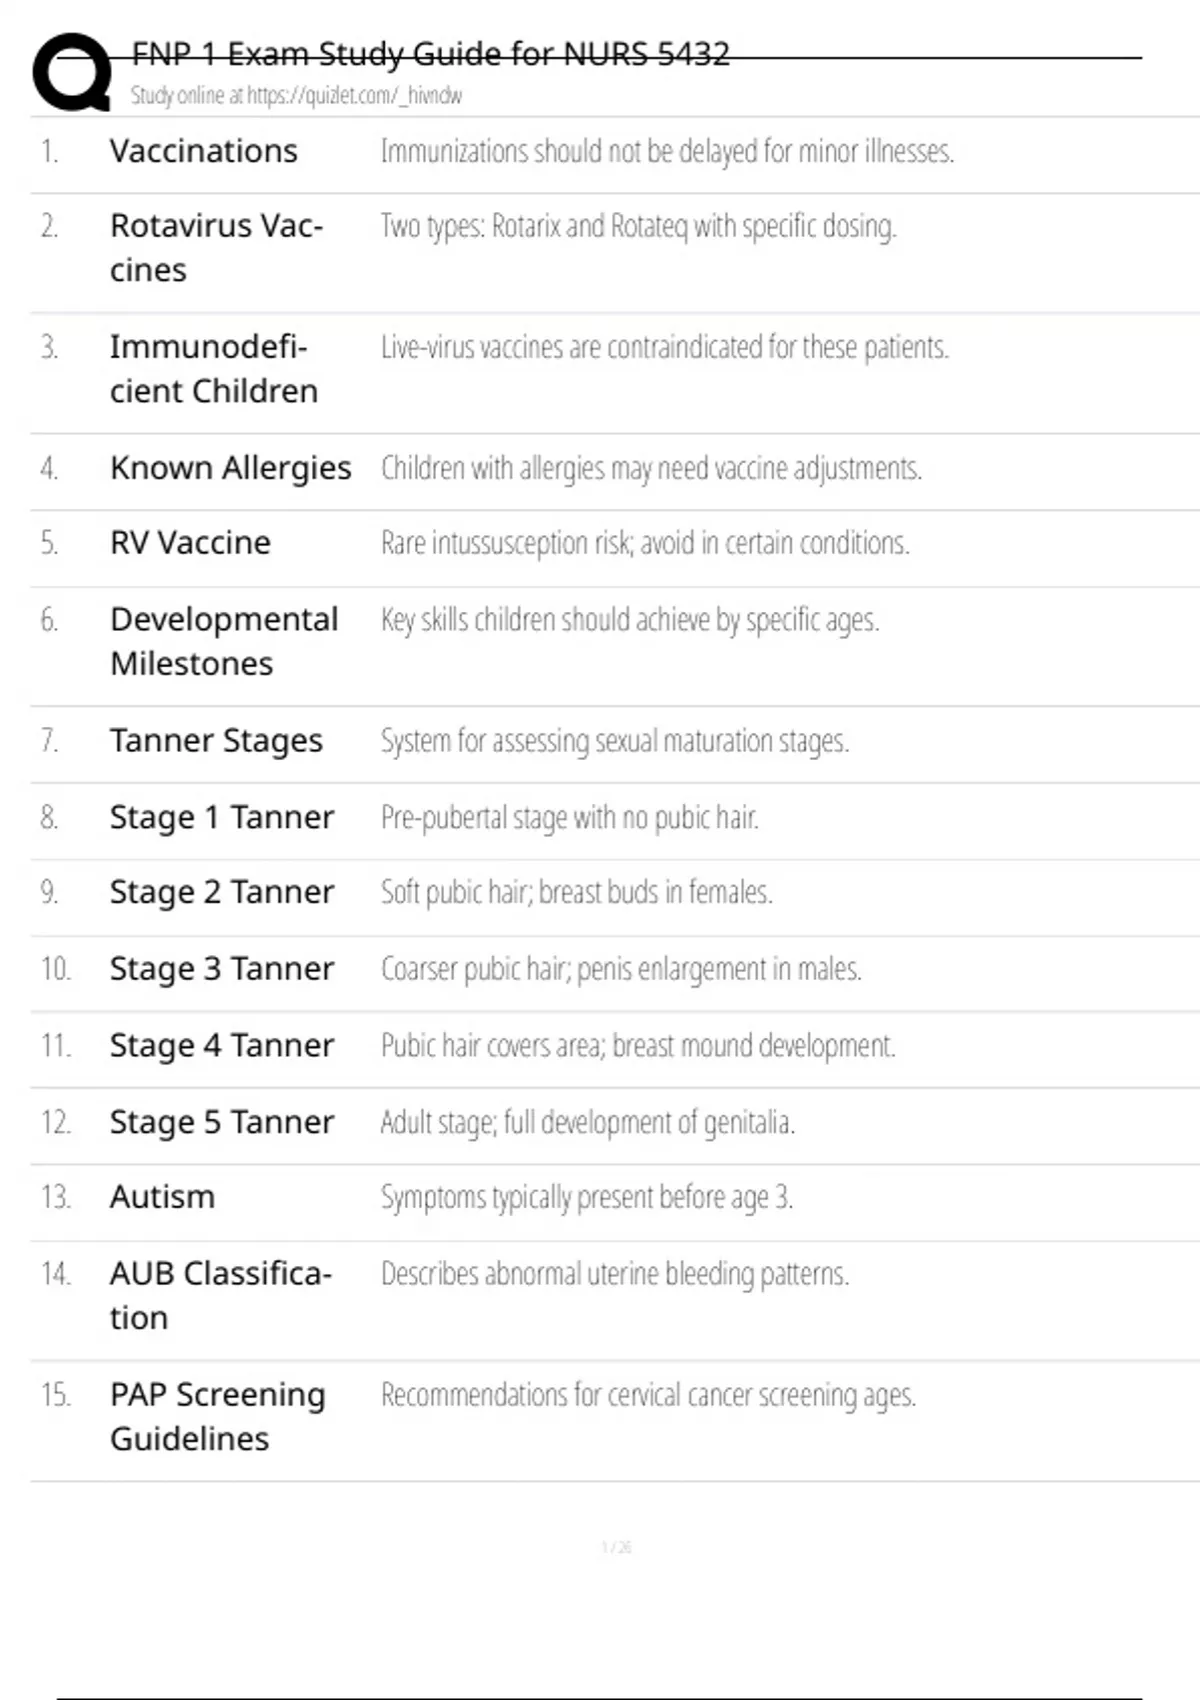Select the Stage 1 Tanner entry

222,818
